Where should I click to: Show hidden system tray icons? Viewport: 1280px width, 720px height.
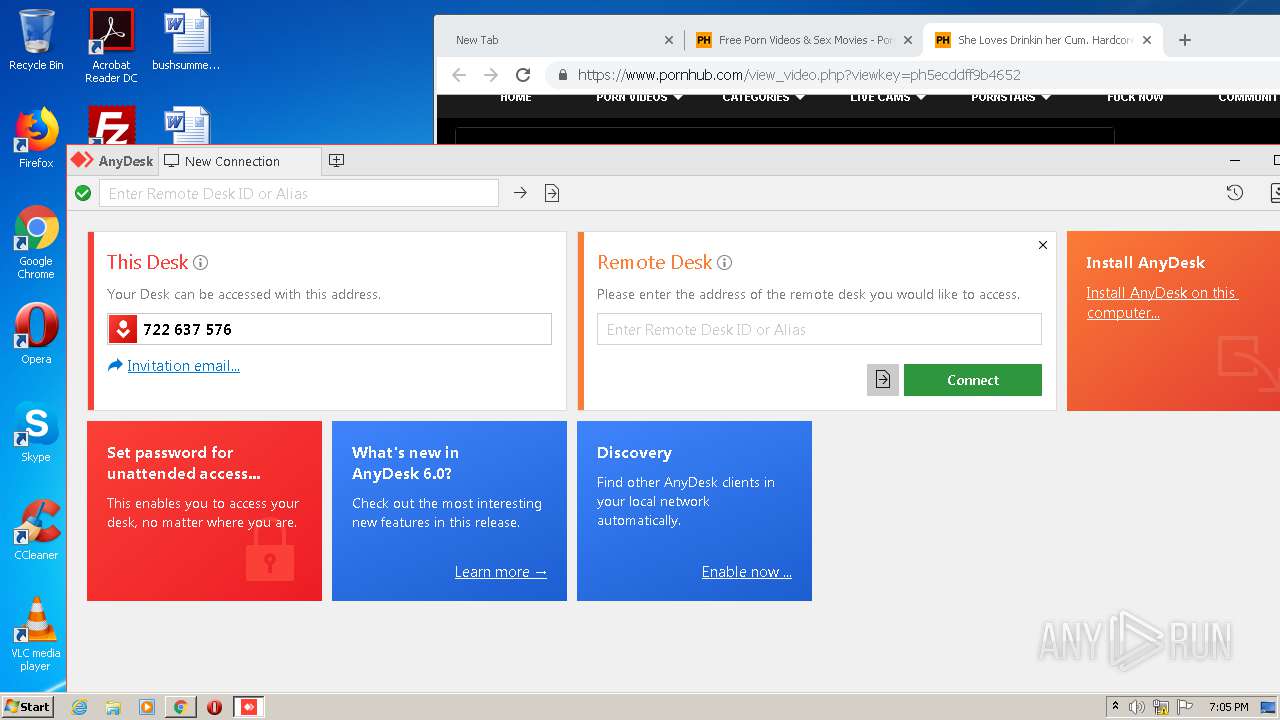click(1115, 707)
